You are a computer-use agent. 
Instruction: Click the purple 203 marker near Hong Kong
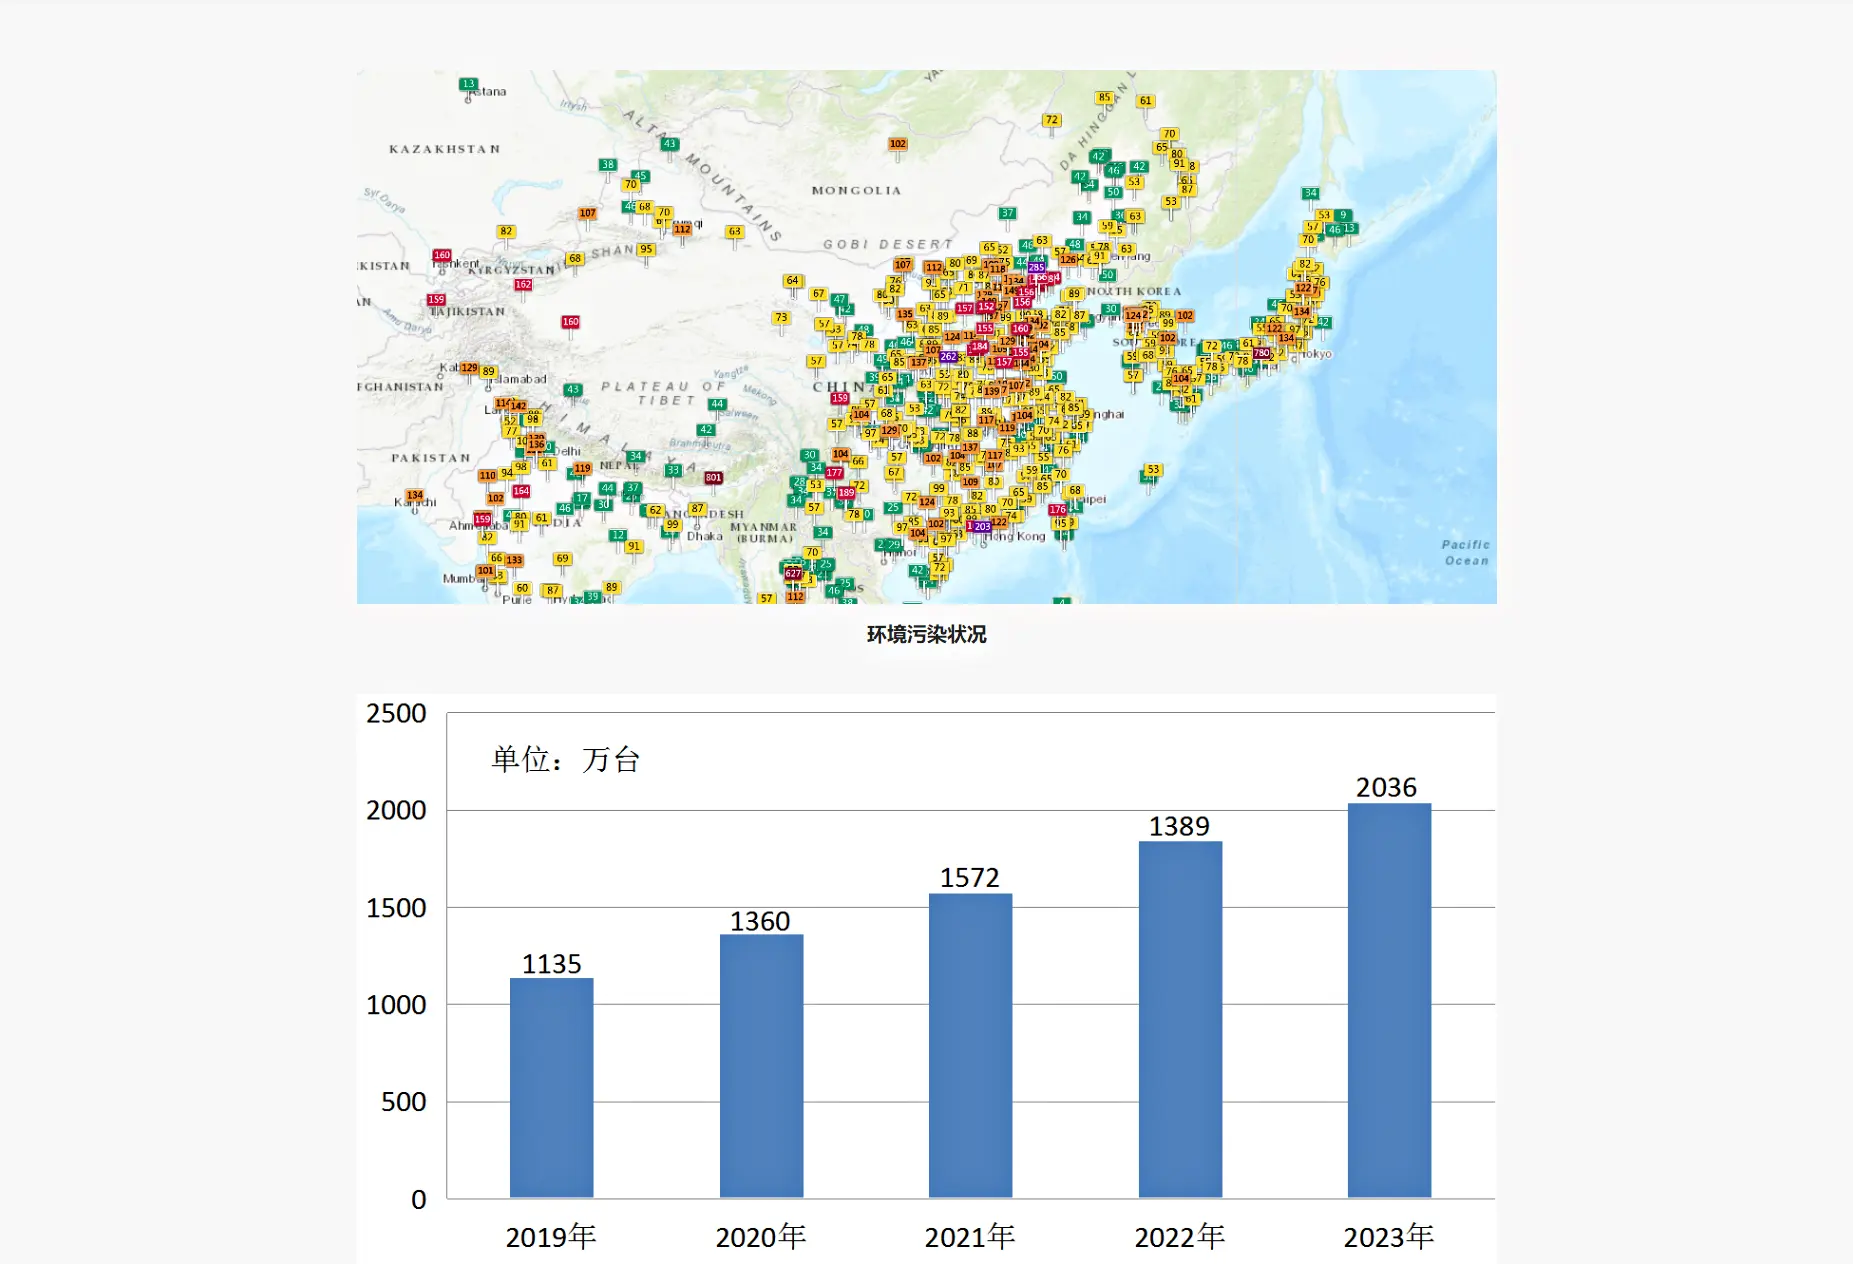[982, 526]
